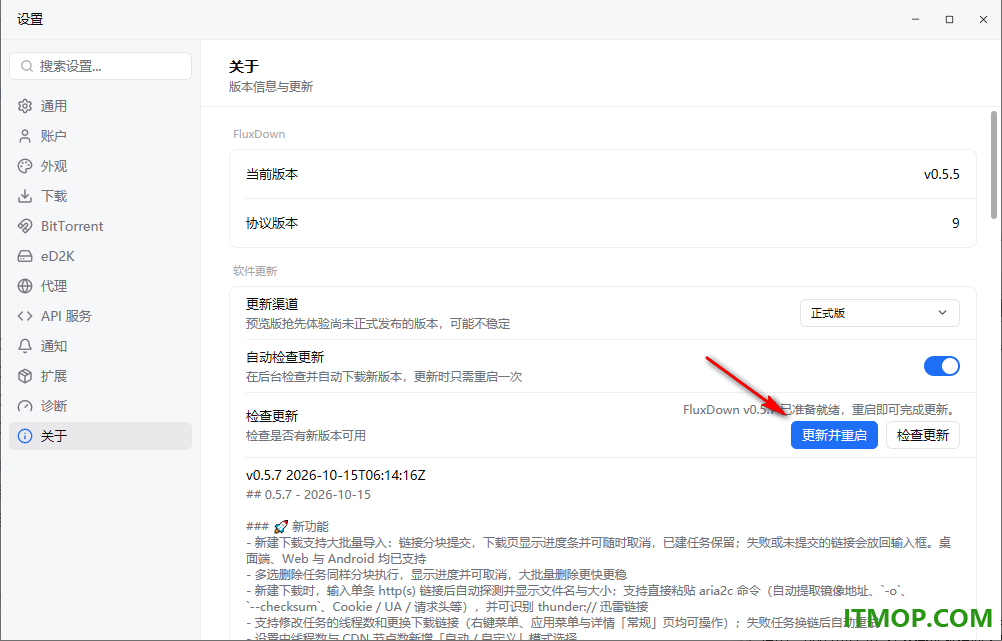Image resolution: width=1002 pixels, height=641 pixels.
Task: Click the Extensions cube icon
Action: pyautogui.click(x=25, y=376)
